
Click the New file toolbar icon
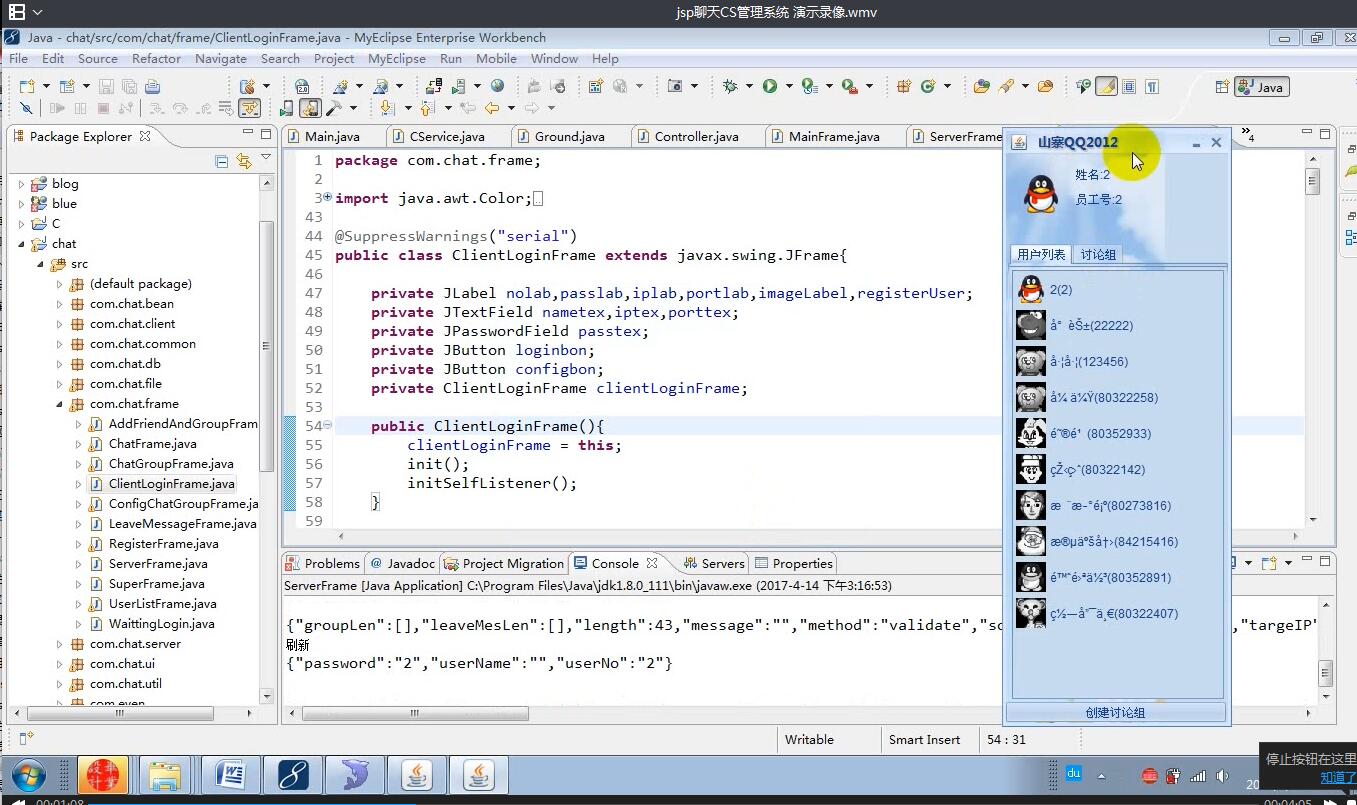(x=26, y=86)
